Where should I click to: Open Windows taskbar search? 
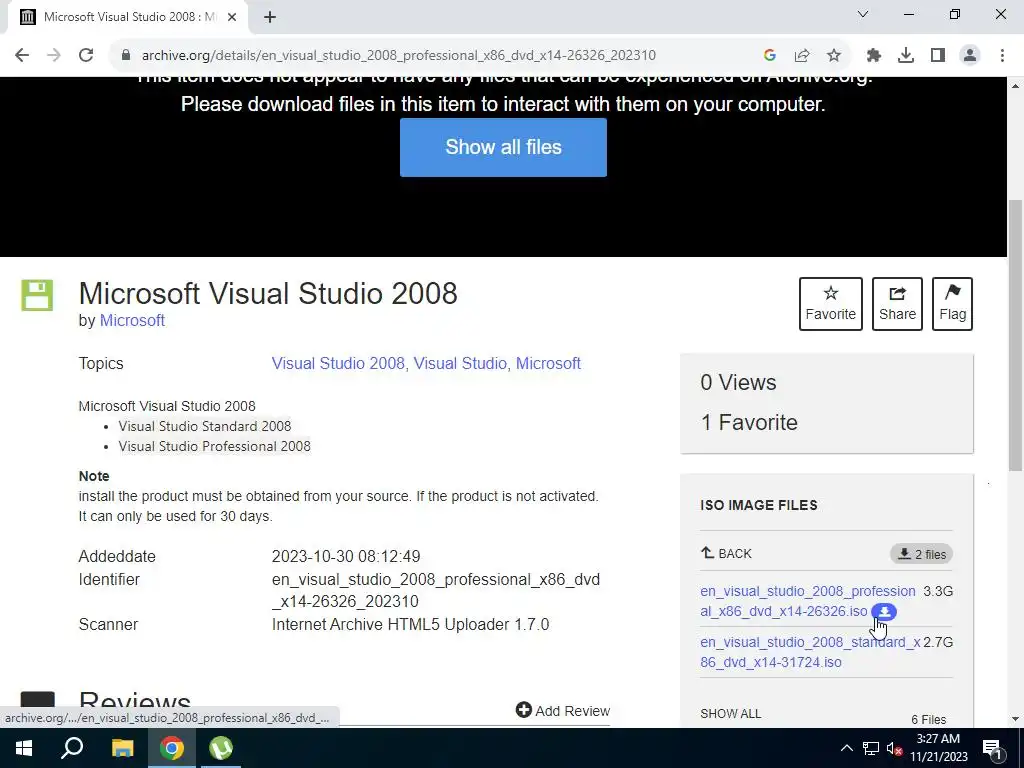coord(72,748)
